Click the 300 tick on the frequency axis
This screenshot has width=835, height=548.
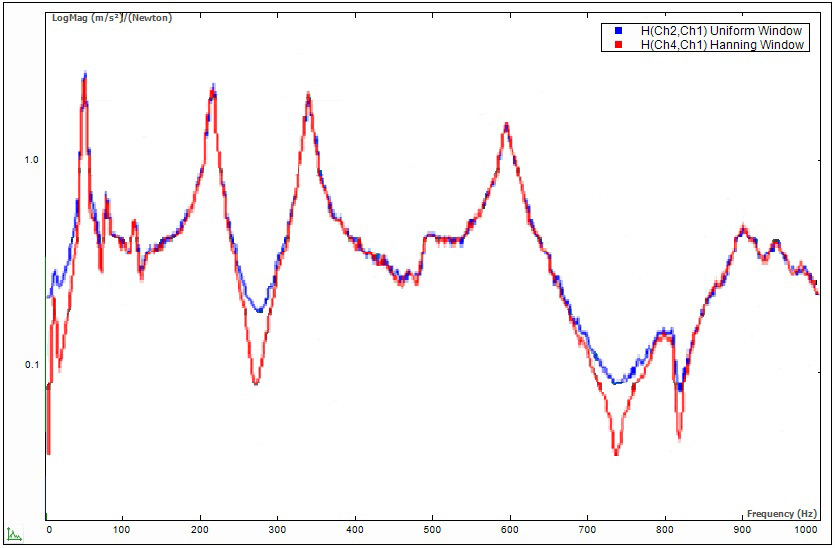pyautogui.click(x=277, y=528)
